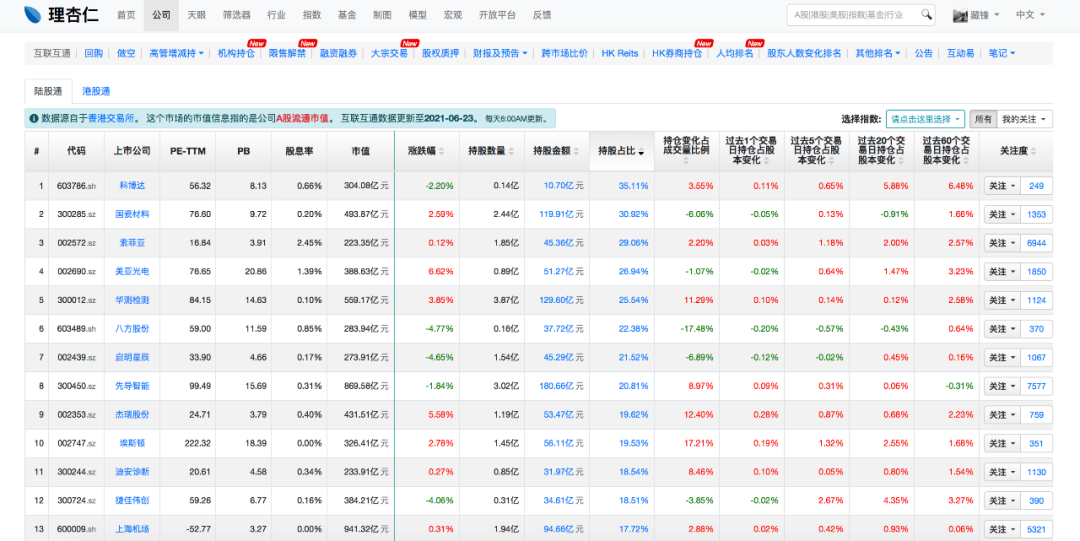
Task: Open the 开放平台 nav item
Action: tap(497, 14)
